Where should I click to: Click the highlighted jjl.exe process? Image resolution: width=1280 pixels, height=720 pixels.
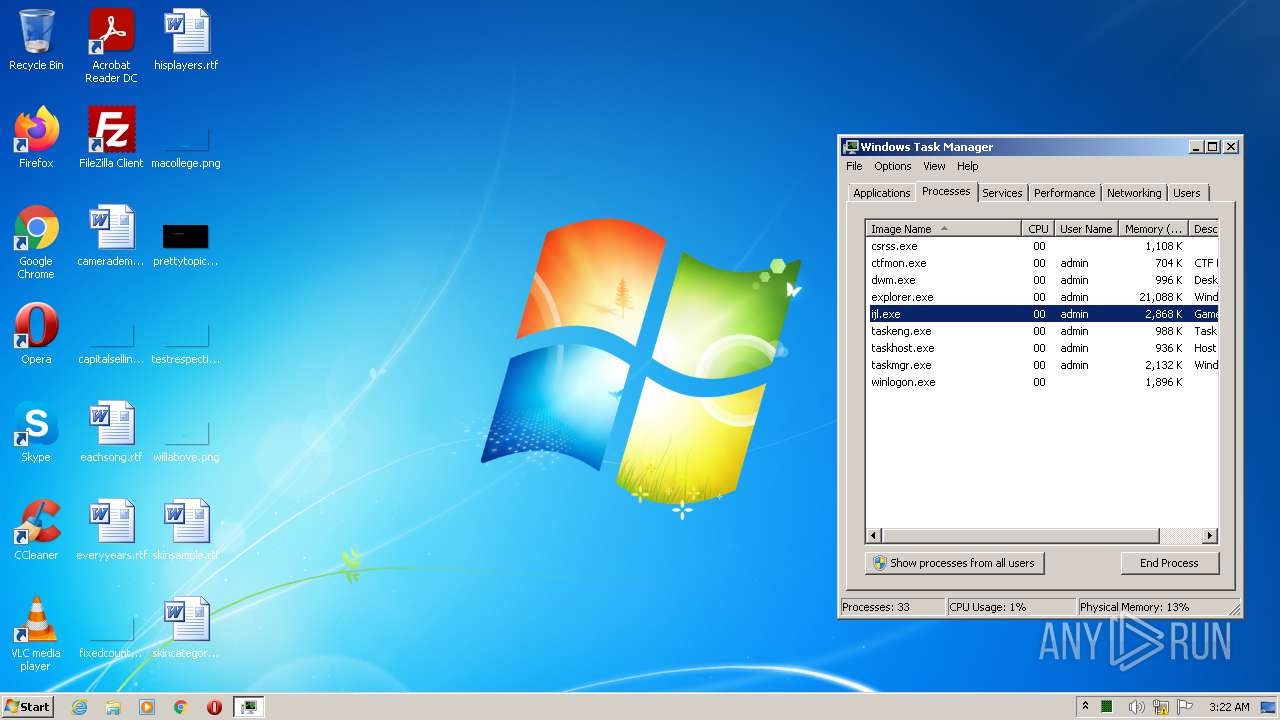click(1042, 314)
